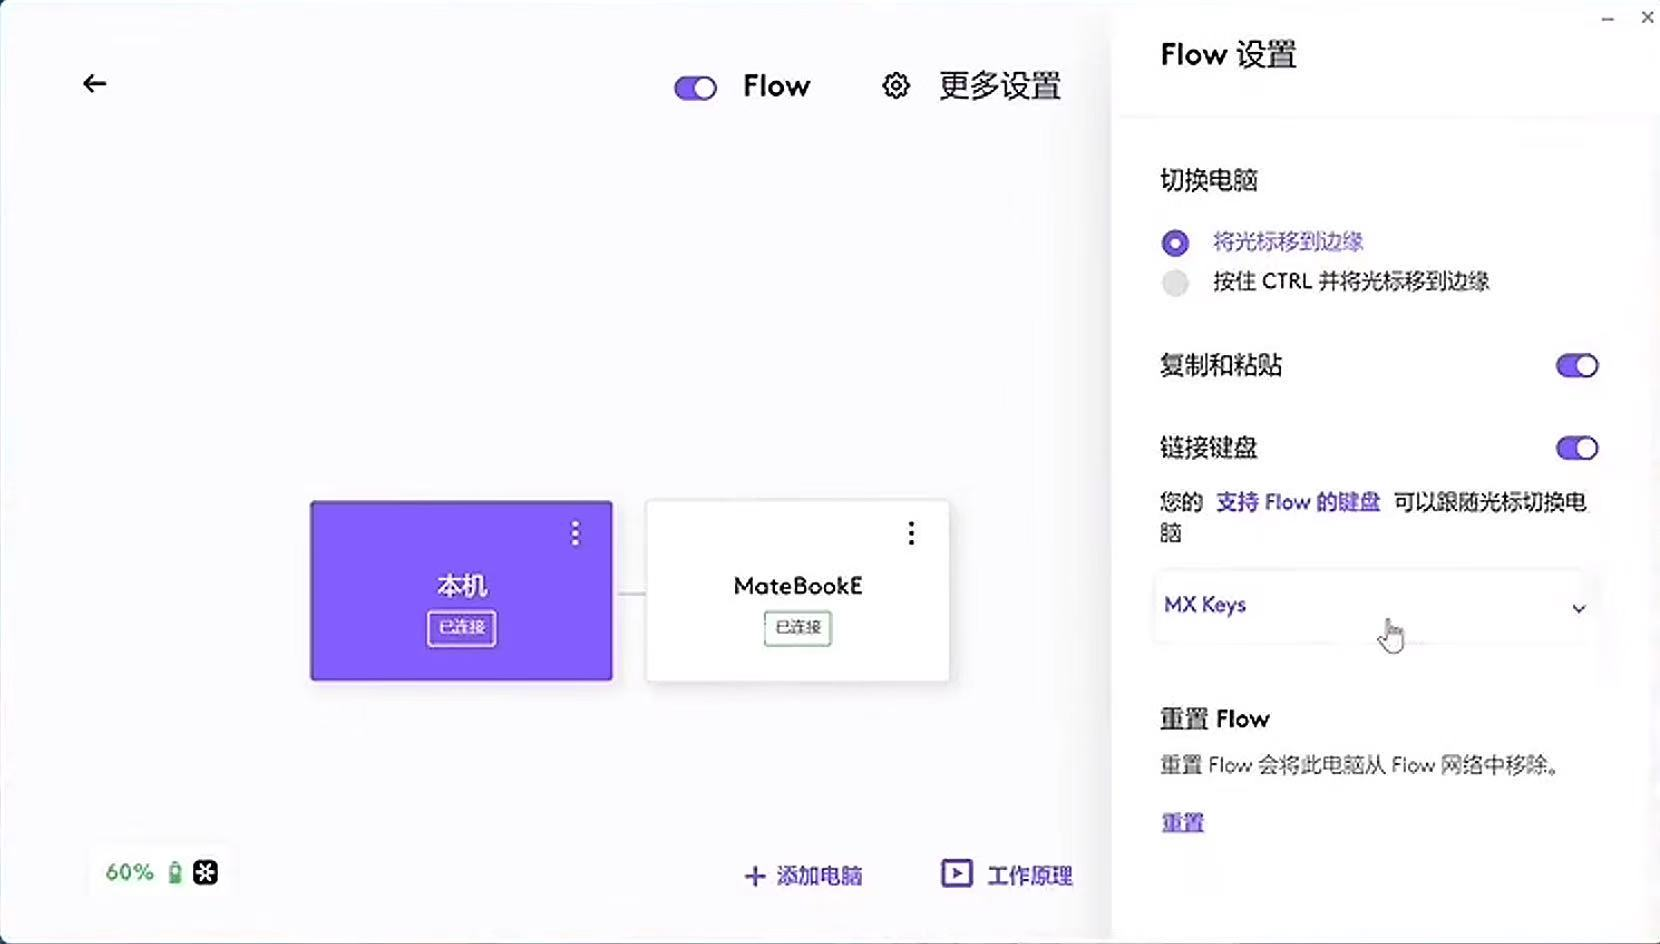
Task: Click the 重置 Flow 会将此电脑 description text
Action: pyautogui.click(x=1359, y=766)
